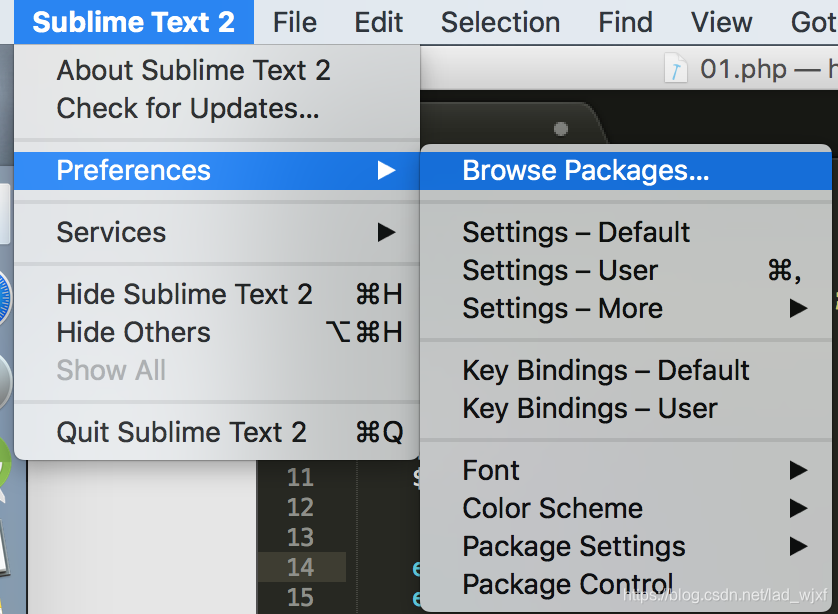The height and width of the screenshot is (614, 838).
Task: Expand the Settings – More submenu
Action: pyautogui.click(x=626, y=308)
